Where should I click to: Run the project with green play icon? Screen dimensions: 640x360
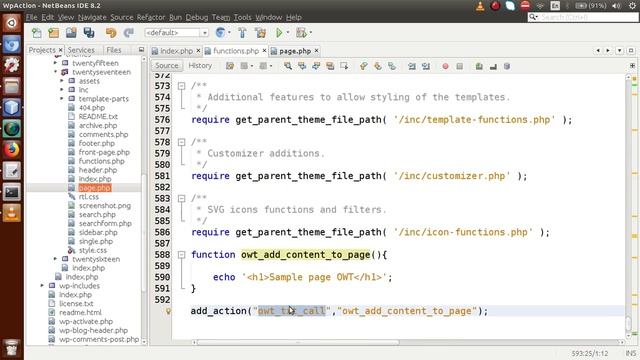(279, 33)
